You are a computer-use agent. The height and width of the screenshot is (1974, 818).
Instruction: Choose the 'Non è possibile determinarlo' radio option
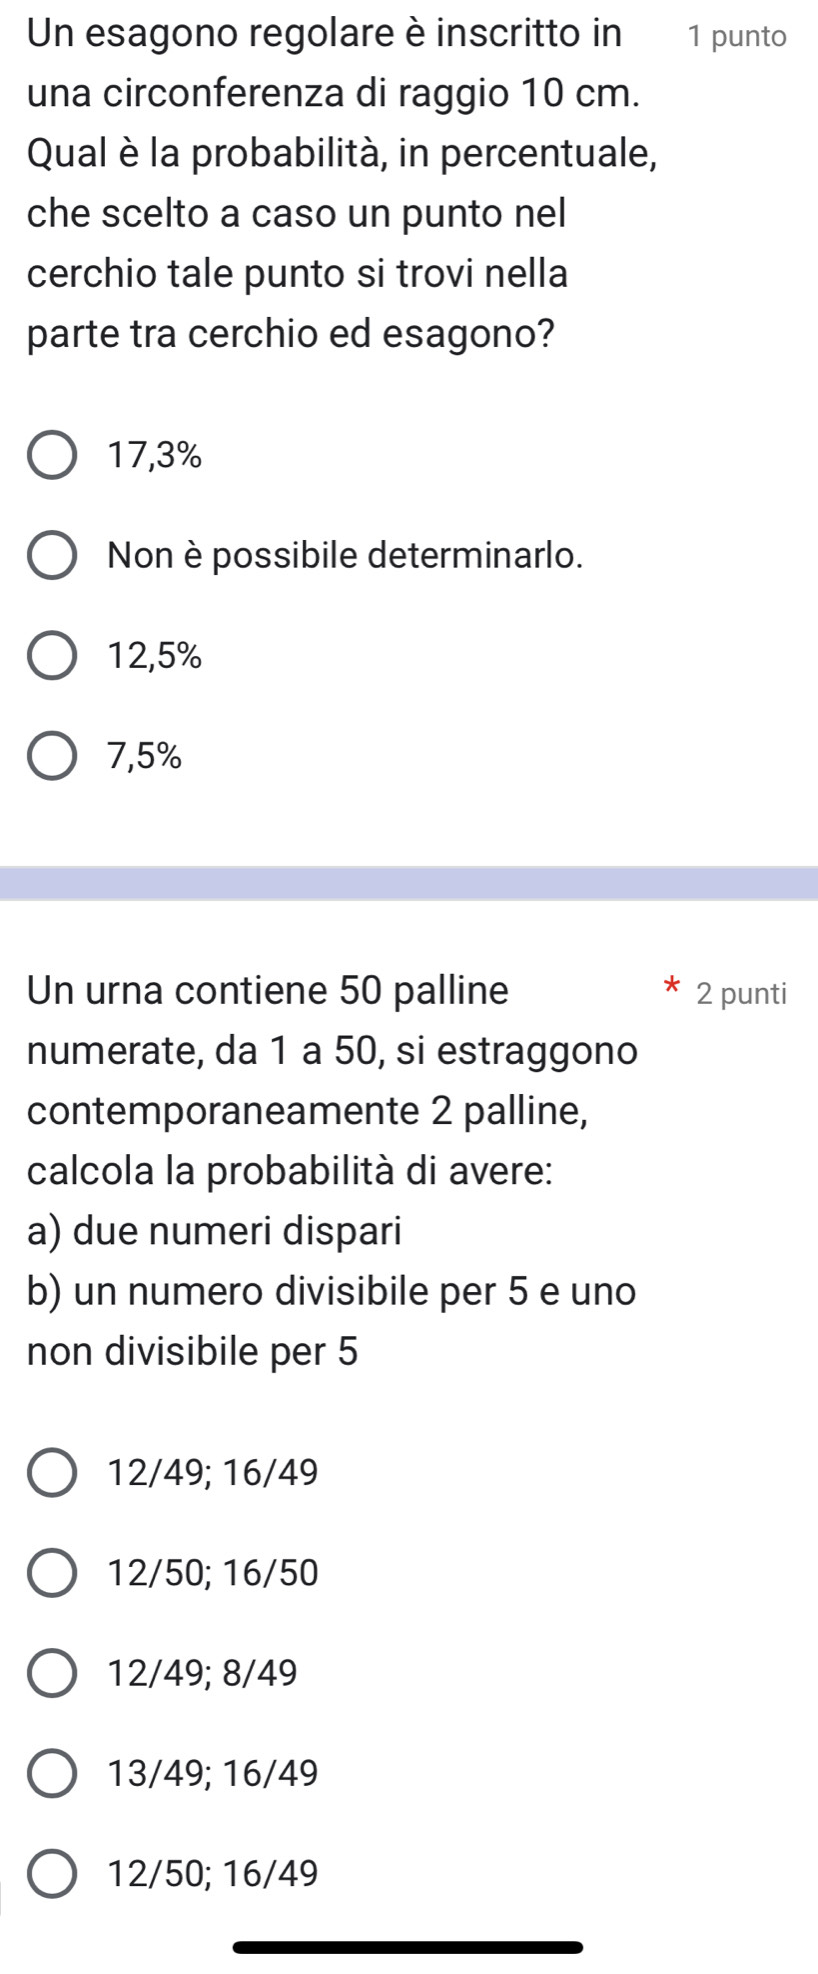(x=52, y=556)
